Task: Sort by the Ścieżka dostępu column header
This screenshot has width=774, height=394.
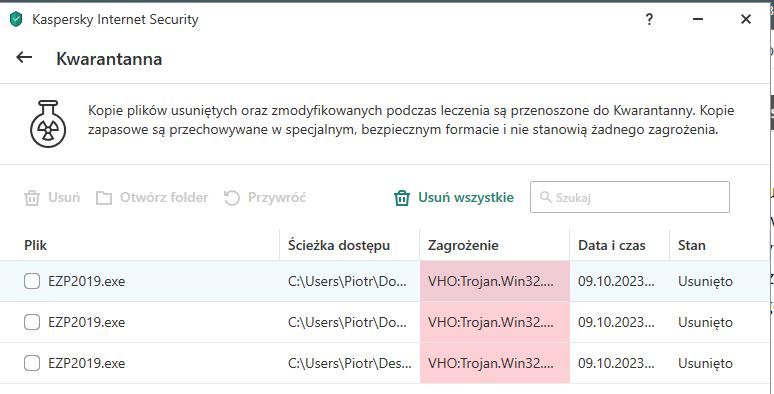Action: 339,245
